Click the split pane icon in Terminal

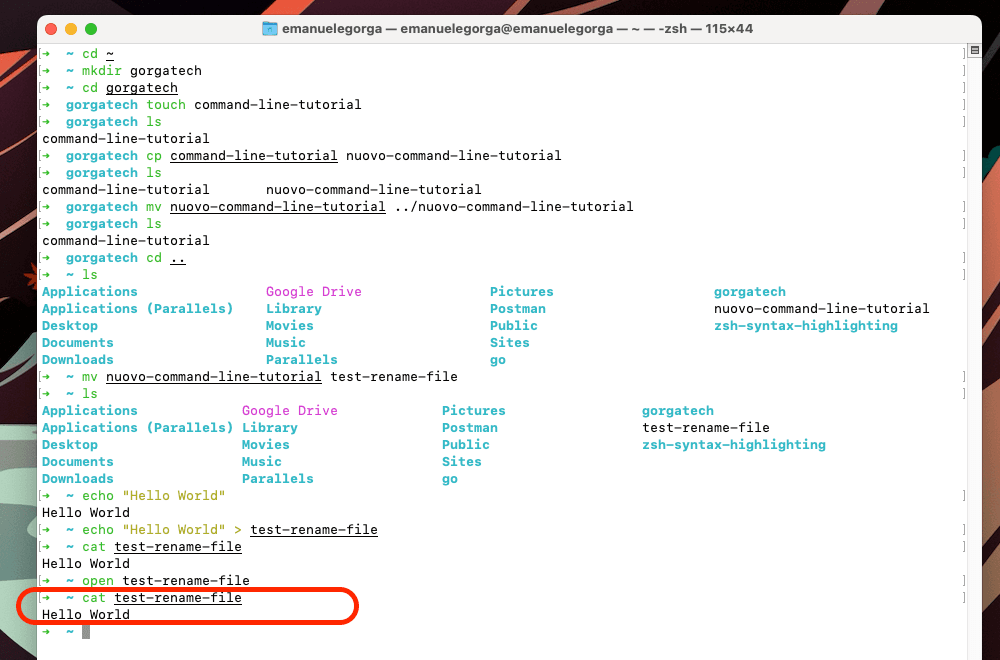pyautogui.click(x=974, y=50)
